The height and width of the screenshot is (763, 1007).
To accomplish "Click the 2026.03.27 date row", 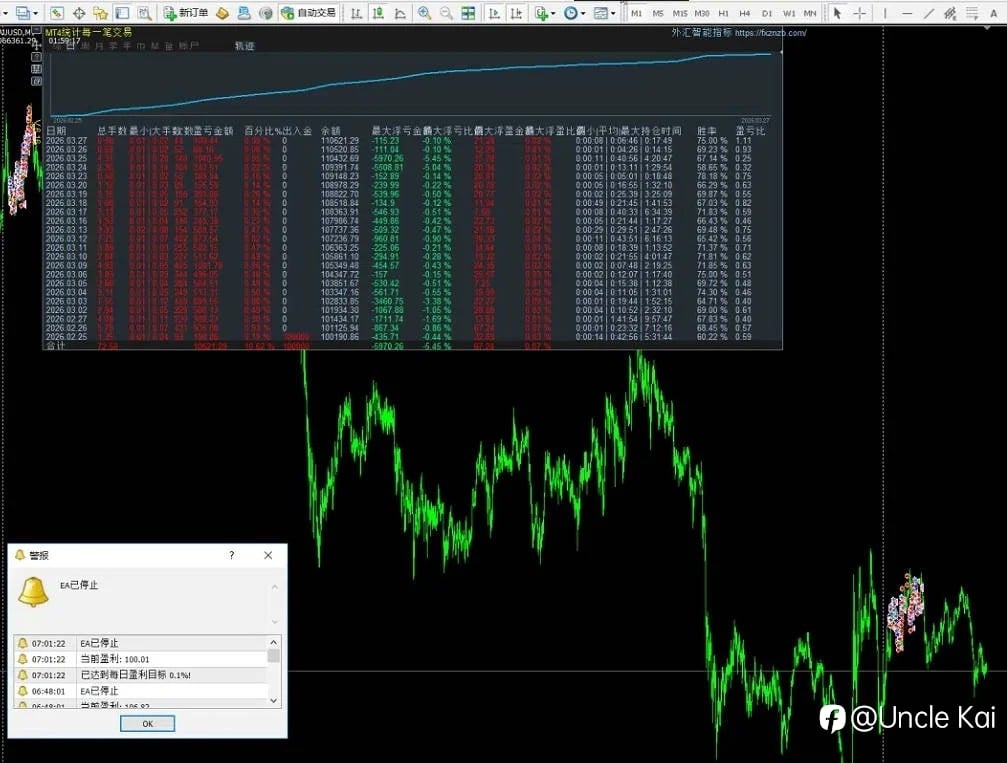I will coord(66,141).
